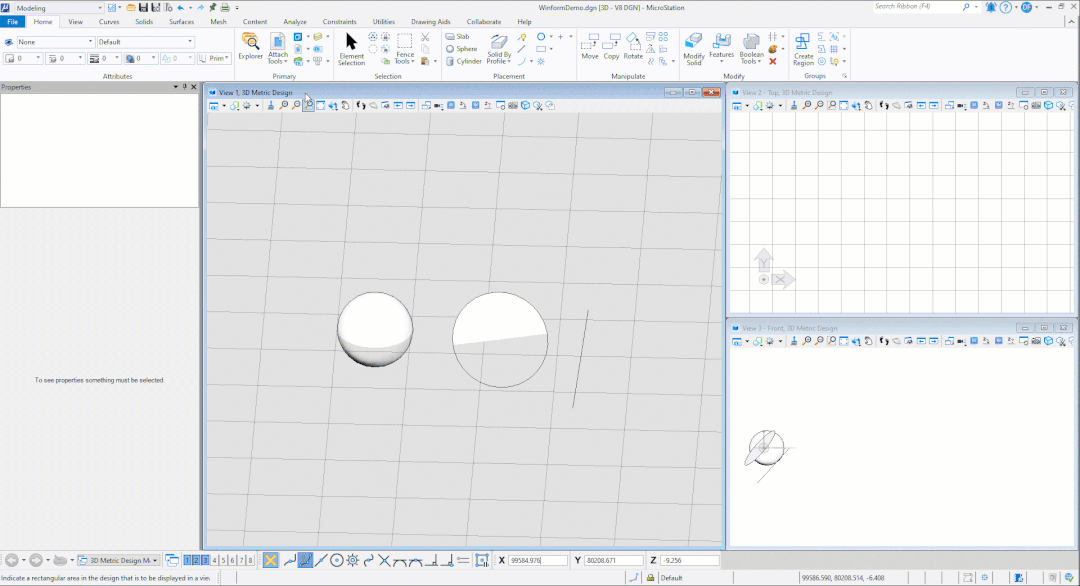Collapse the ribbon with the chevron
Viewport: 1080px width, 586px height.
[x=1072, y=21]
